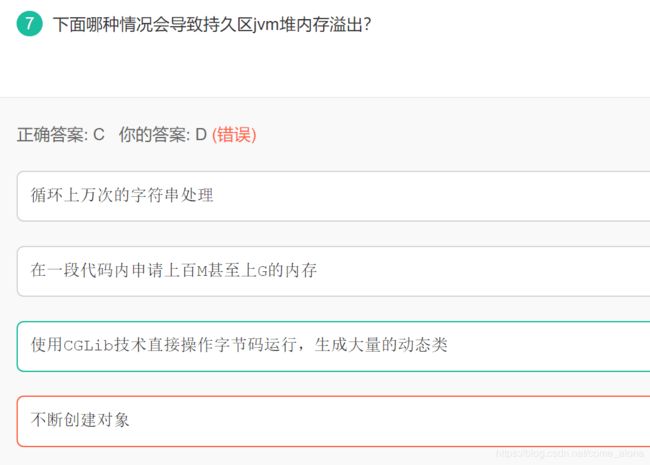Select option '循环上万次的字符串处理'

333,196
